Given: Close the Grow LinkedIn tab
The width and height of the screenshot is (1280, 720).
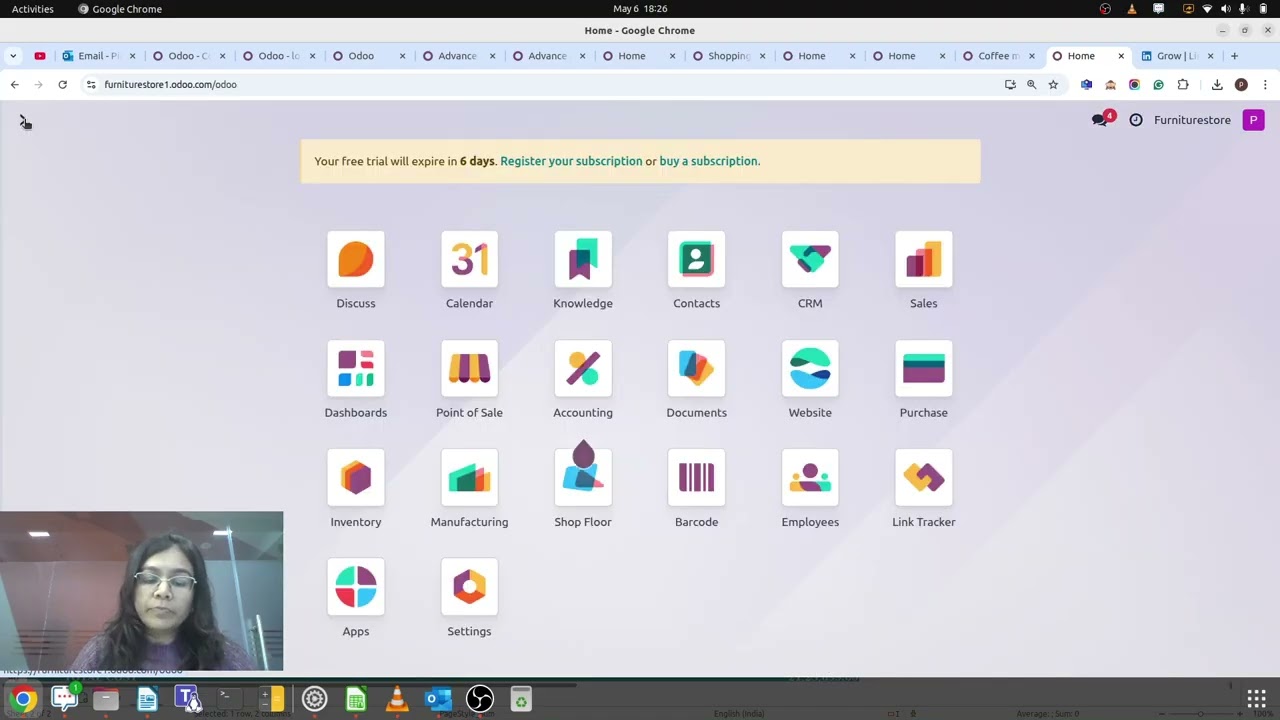Looking at the screenshot, I should (x=1210, y=56).
